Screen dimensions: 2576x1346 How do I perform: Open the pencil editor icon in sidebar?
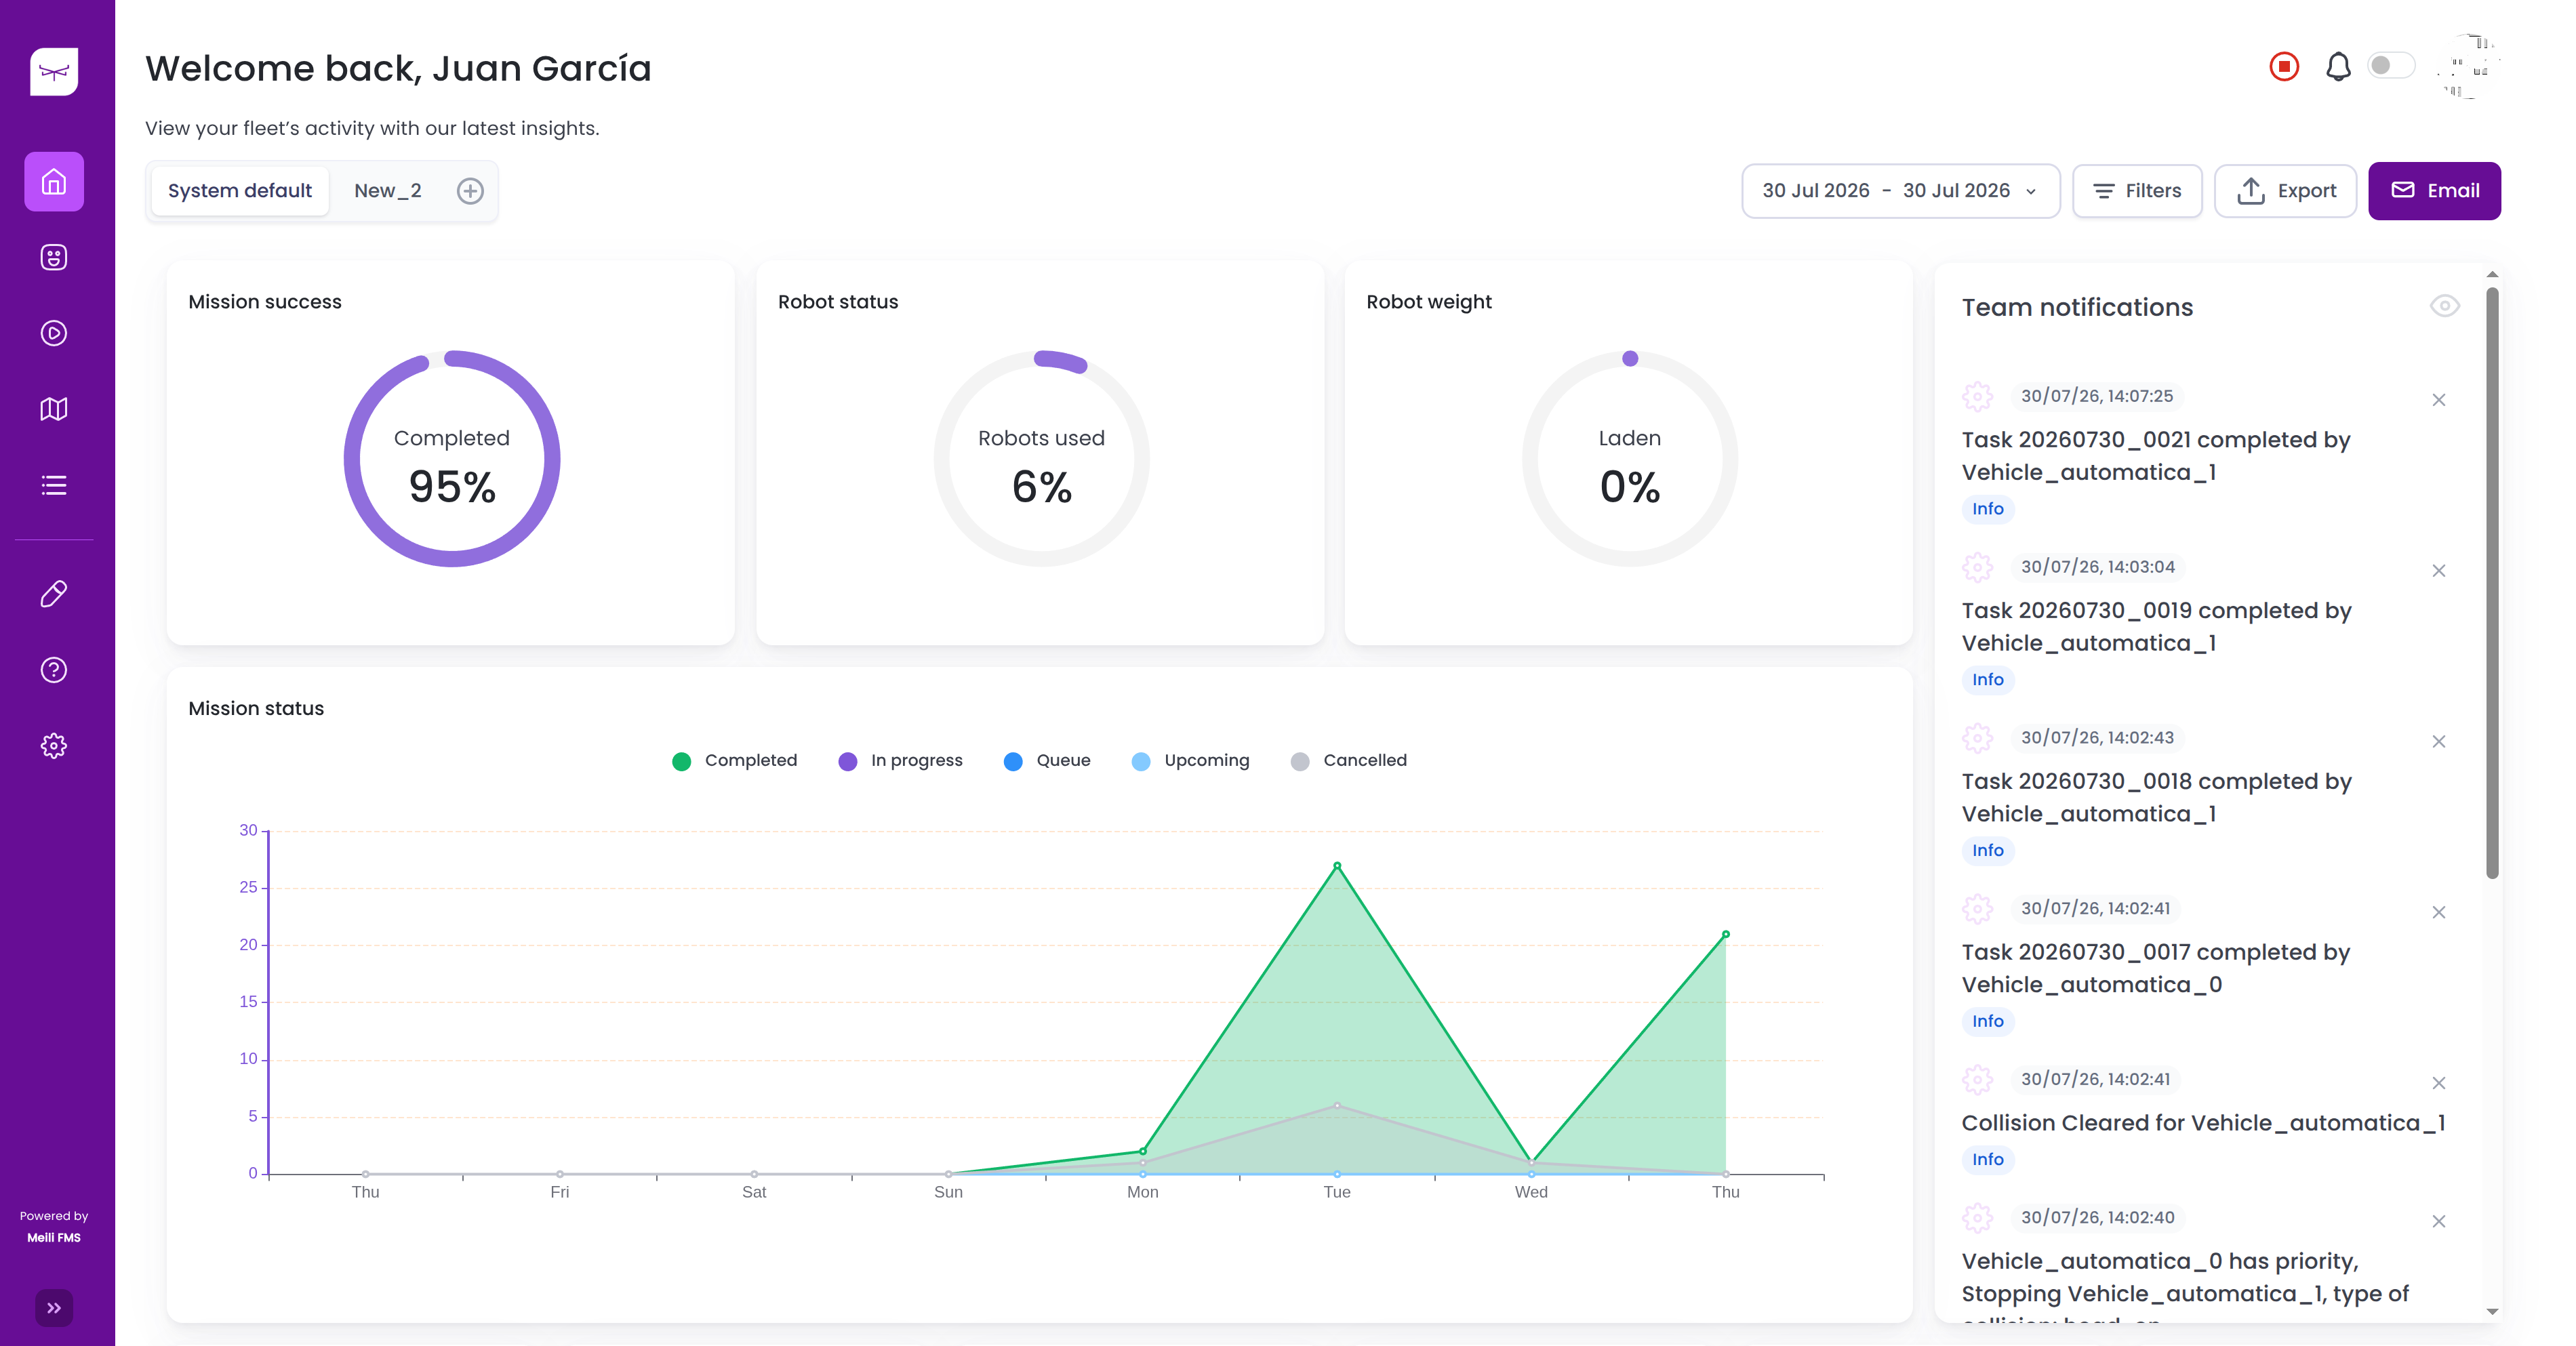54,594
